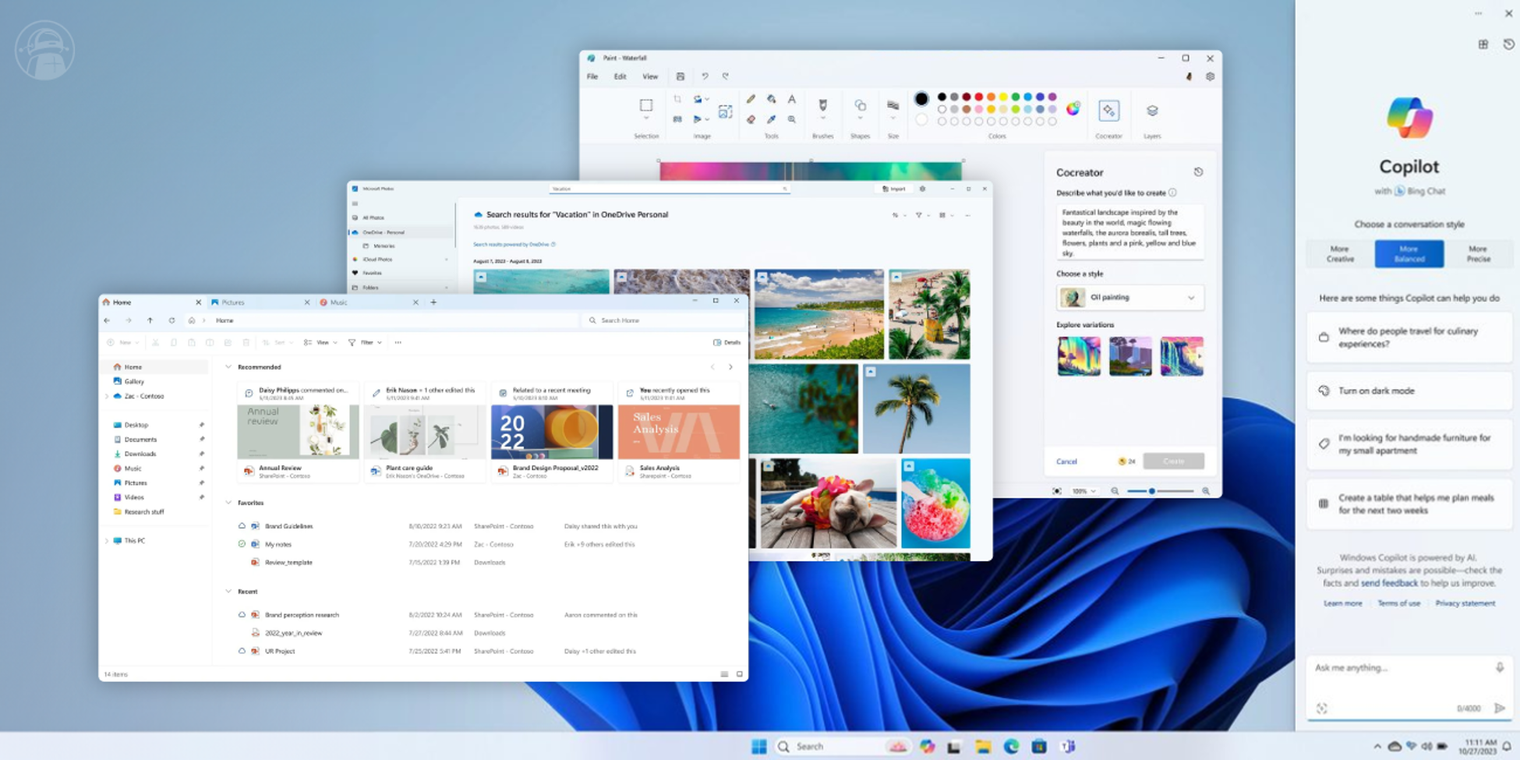
Task: Click Cancel in the Cocreator panel
Action: 1067,461
